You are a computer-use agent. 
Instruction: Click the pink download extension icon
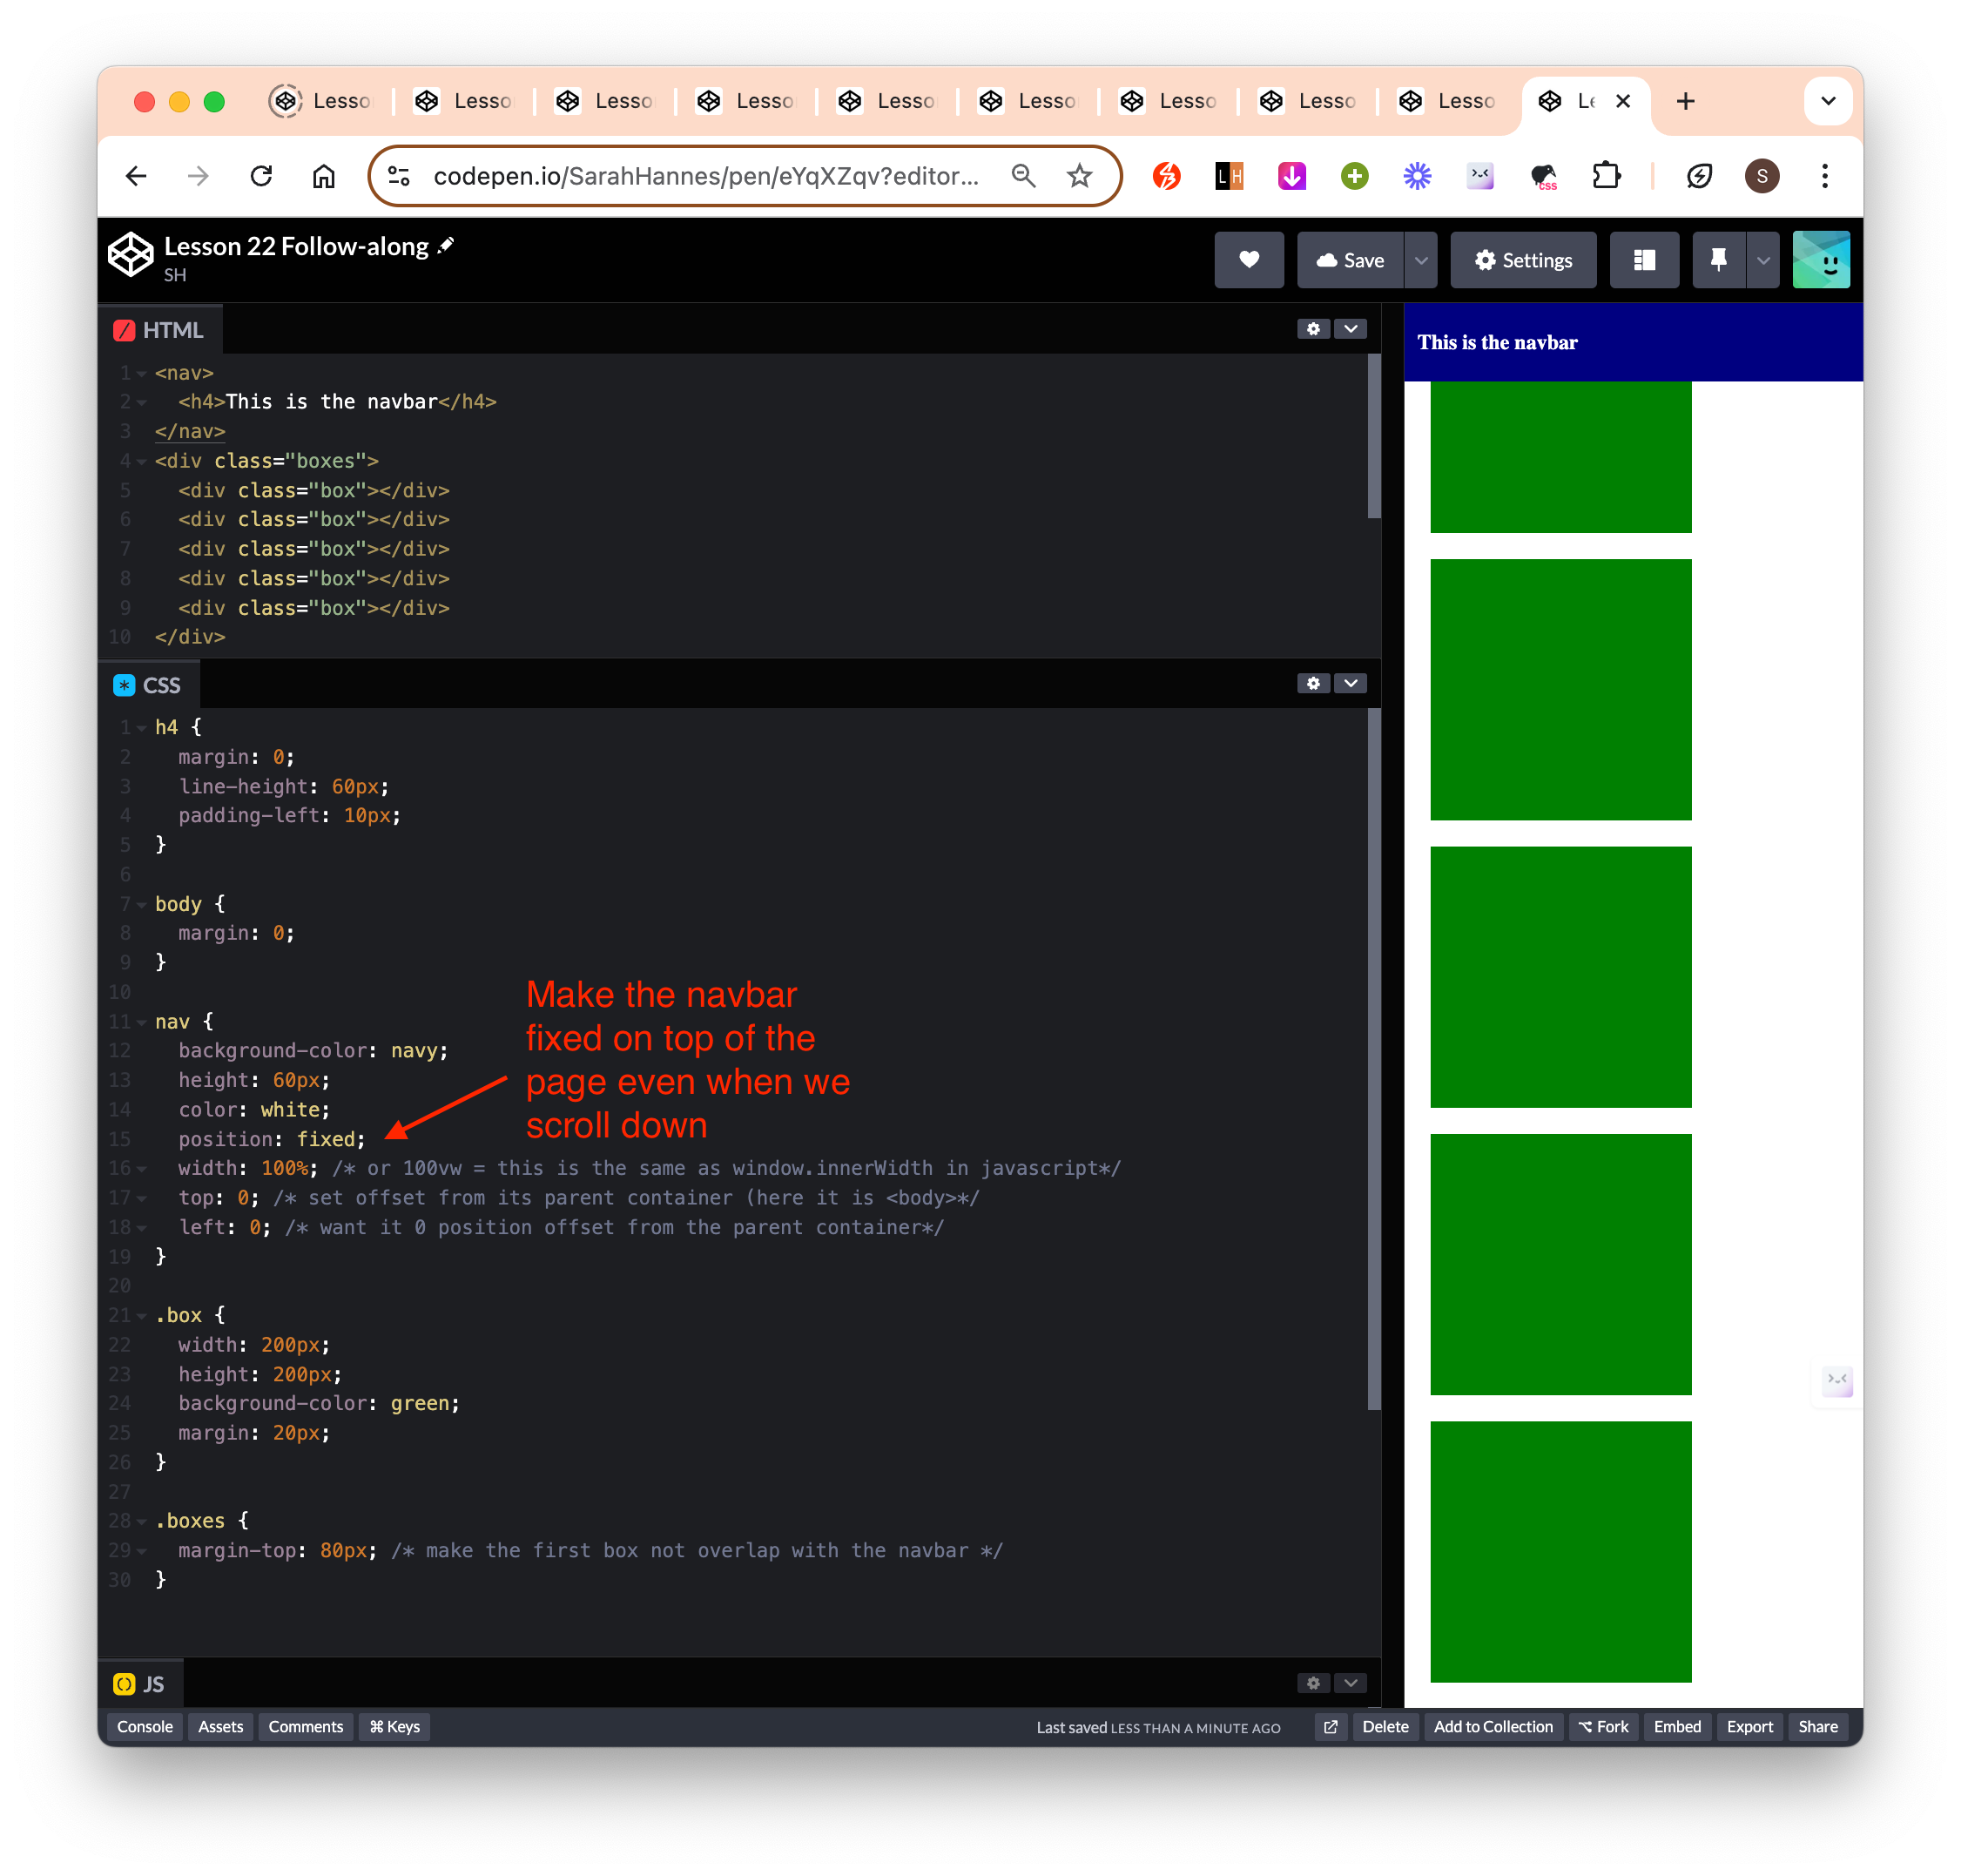1292,176
